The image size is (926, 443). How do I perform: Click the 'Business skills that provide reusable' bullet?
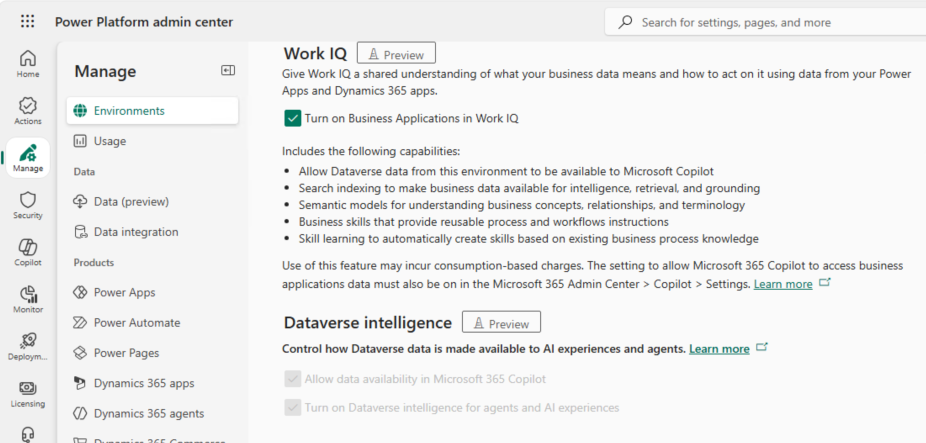[483, 222]
